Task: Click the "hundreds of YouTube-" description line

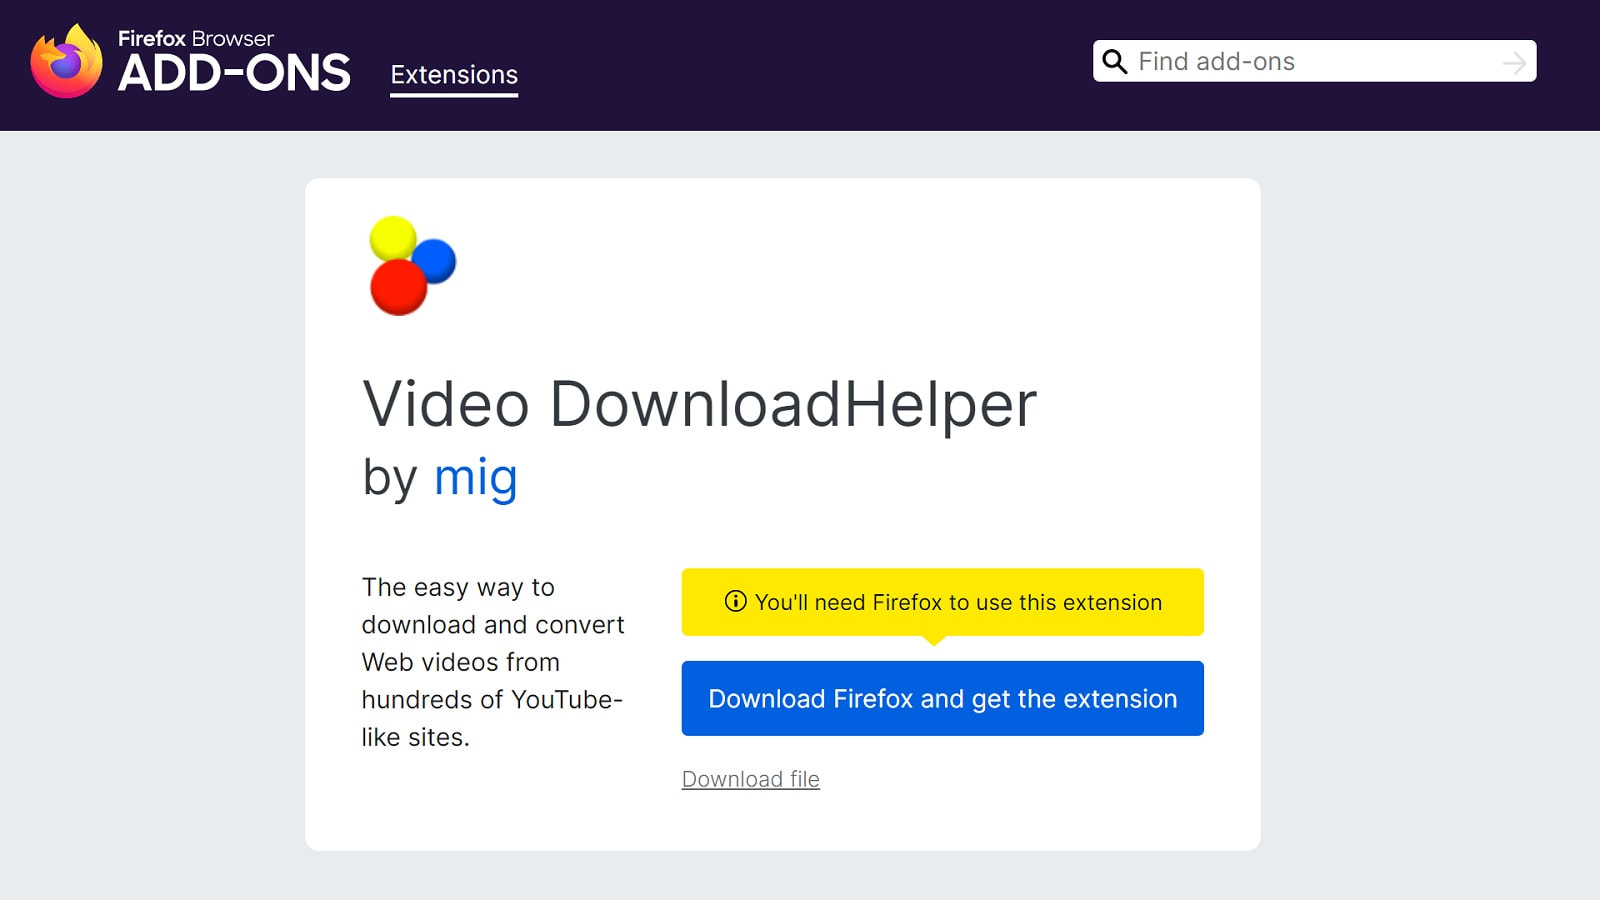Action: [x=492, y=699]
